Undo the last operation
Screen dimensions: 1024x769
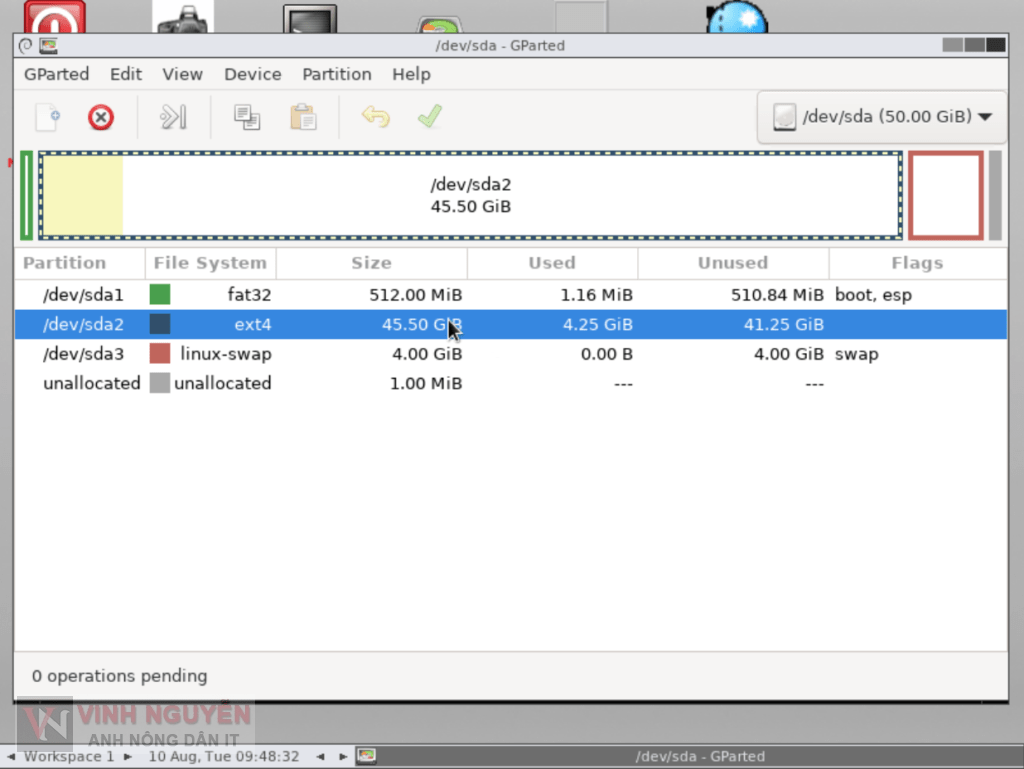point(375,117)
